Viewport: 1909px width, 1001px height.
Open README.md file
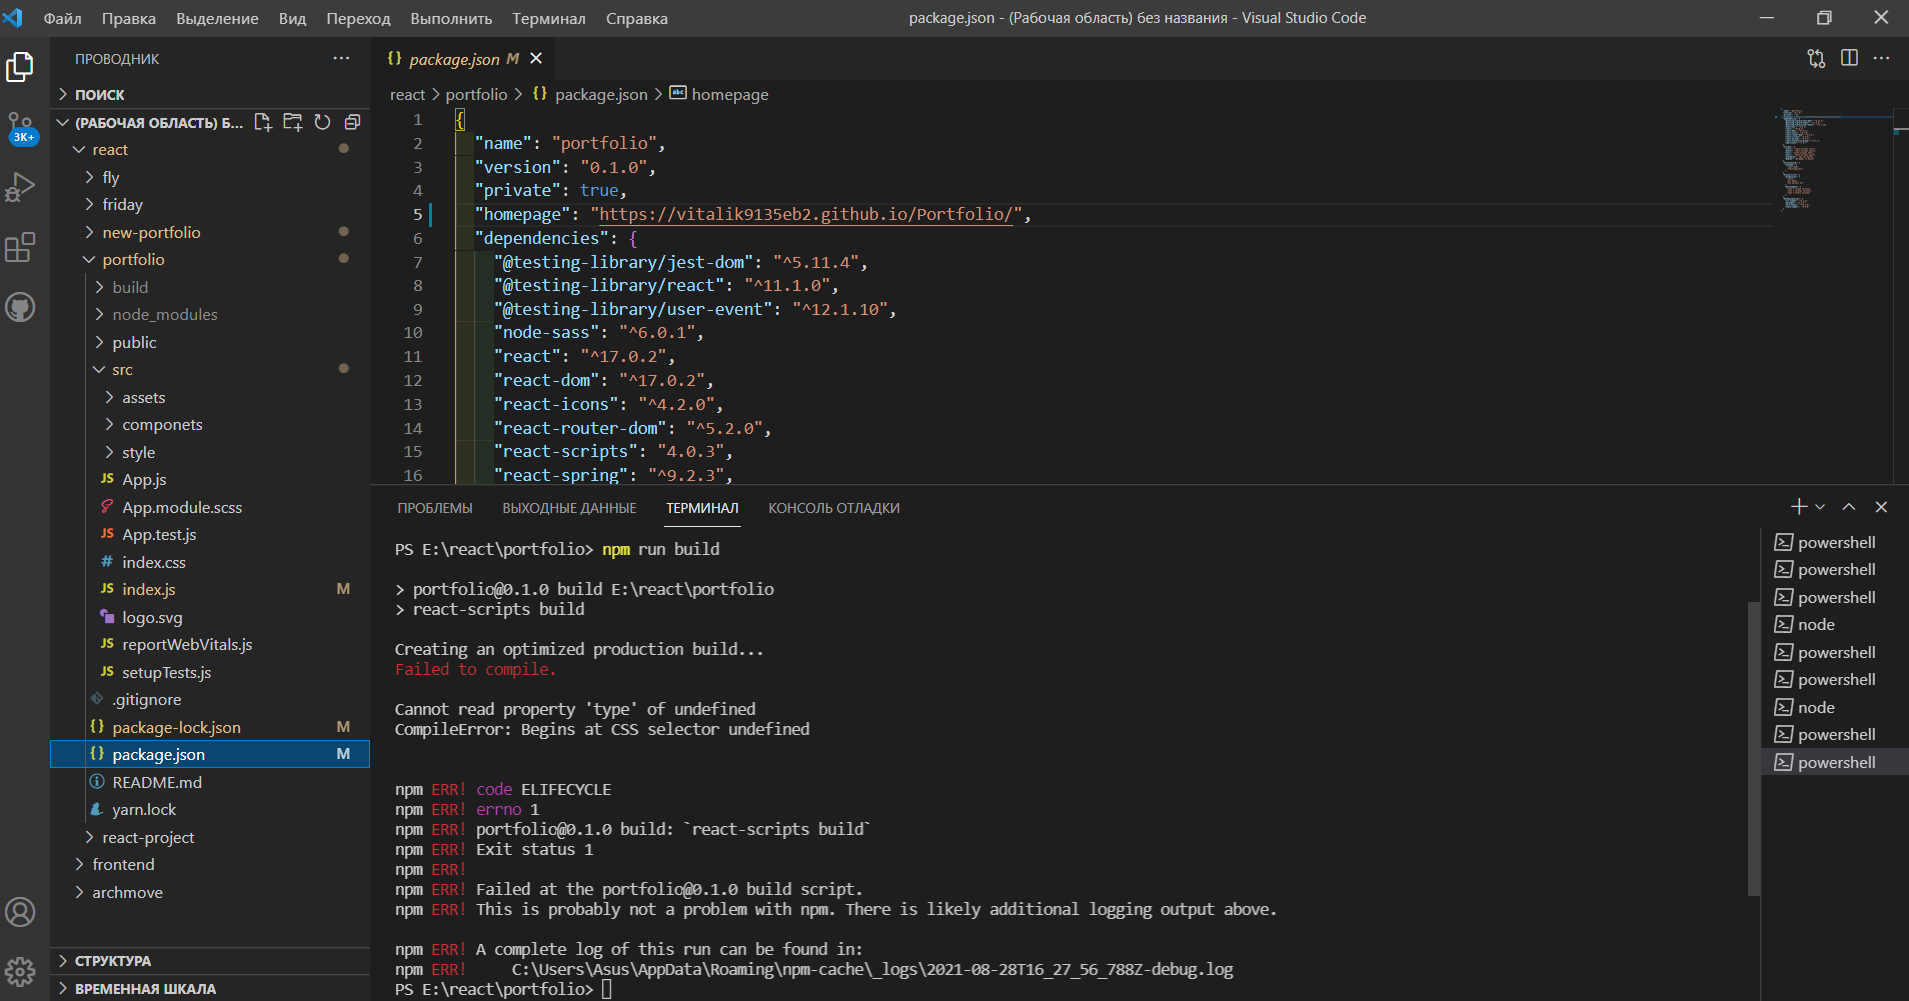pos(210,782)
